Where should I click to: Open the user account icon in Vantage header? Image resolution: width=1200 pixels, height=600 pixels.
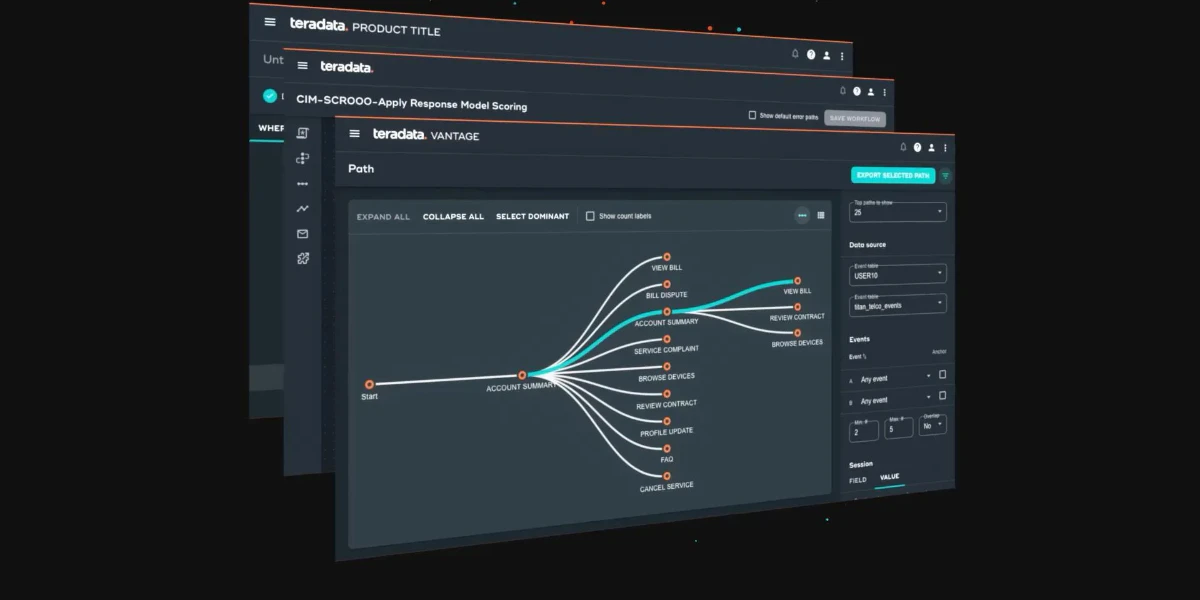coord(931,148)
